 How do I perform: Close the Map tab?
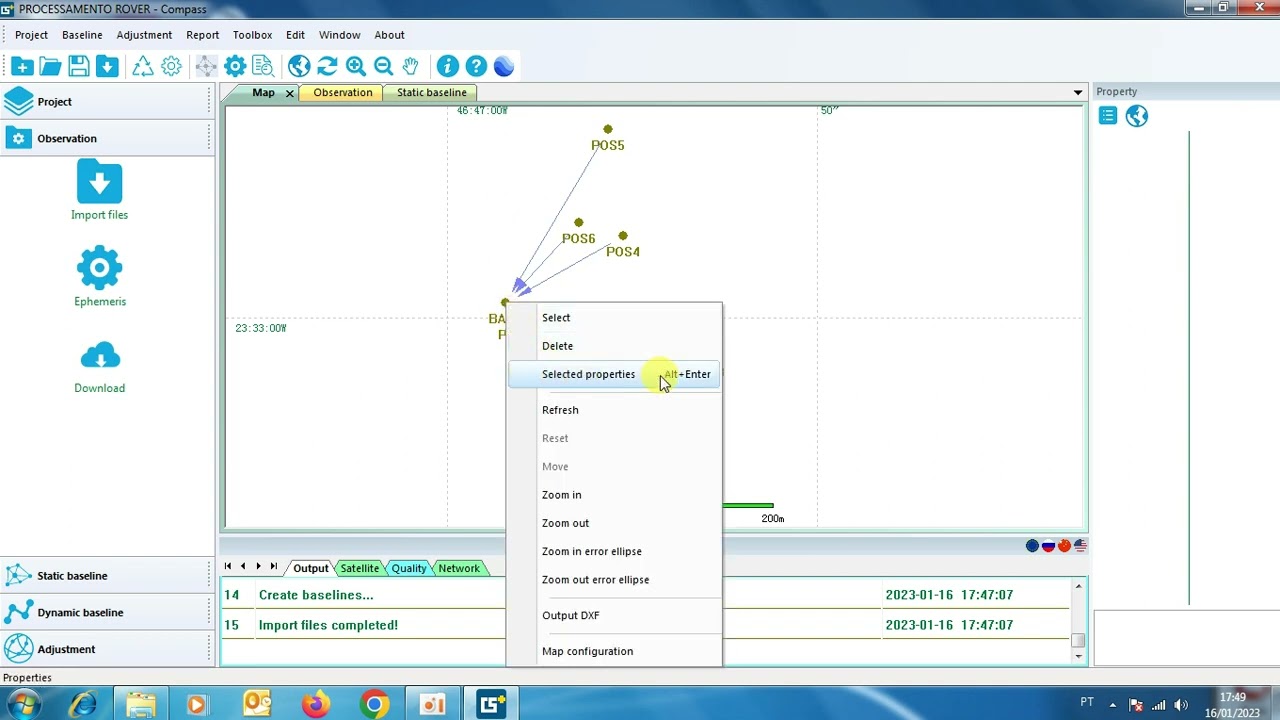(289, 93)
